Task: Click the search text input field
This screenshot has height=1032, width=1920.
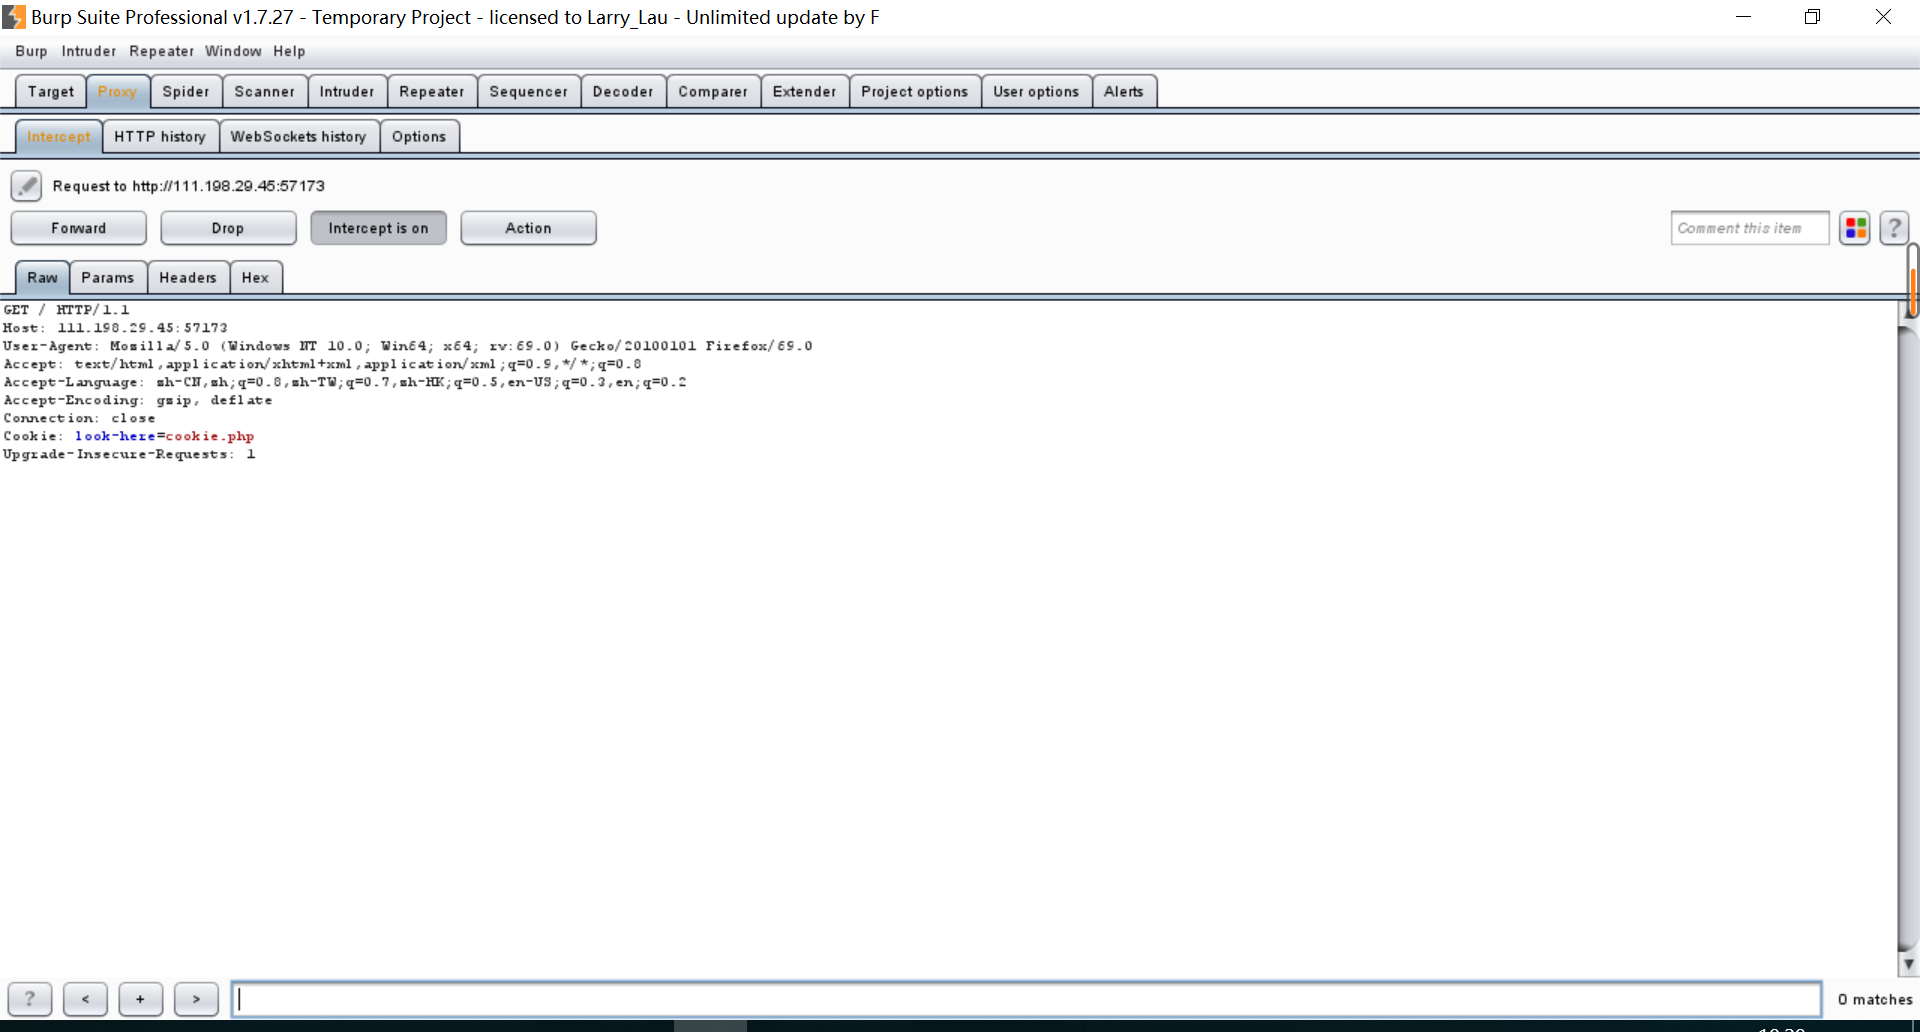Action: [1026, 999]
